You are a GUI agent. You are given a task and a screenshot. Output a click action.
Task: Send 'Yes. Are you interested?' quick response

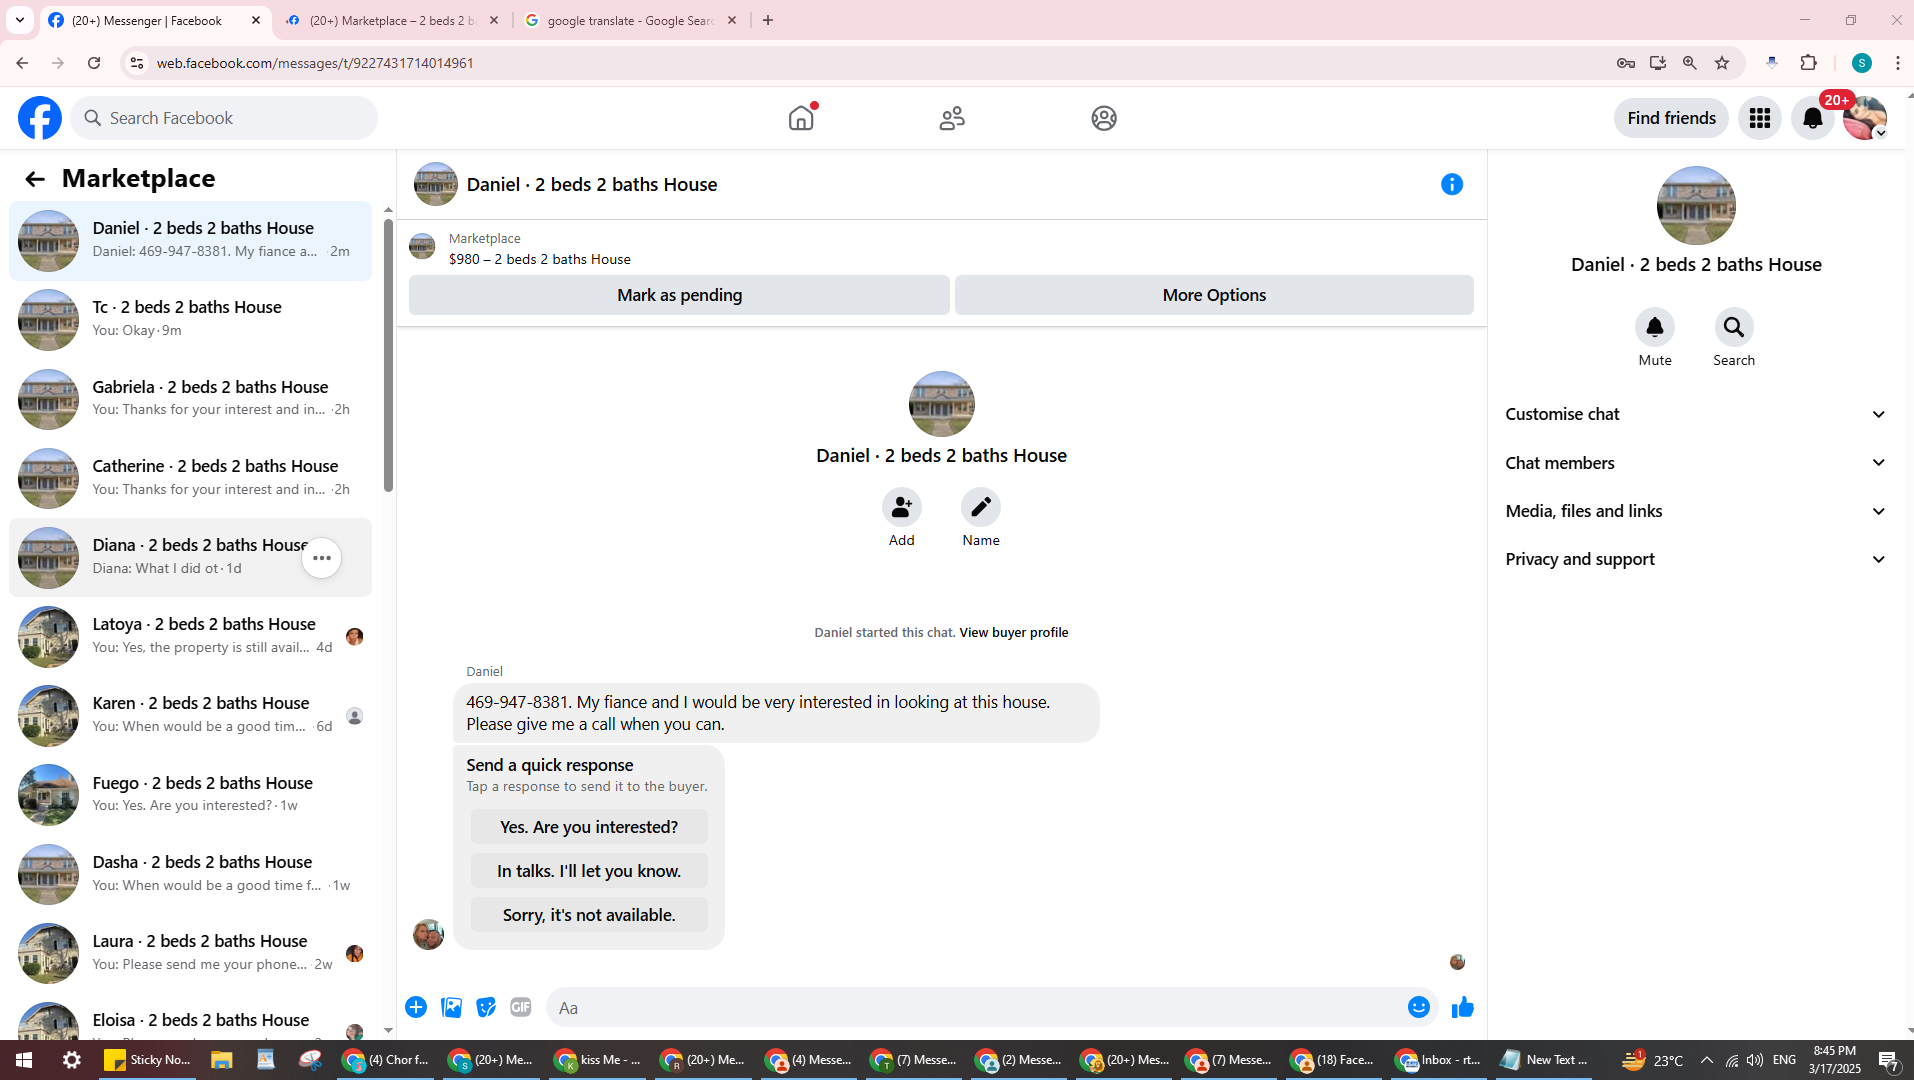589,827
